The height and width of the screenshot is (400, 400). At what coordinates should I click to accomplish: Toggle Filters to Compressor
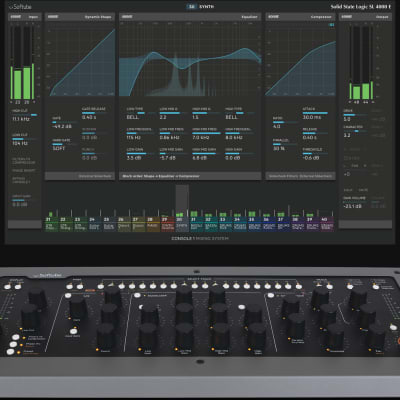coord(24,161)
